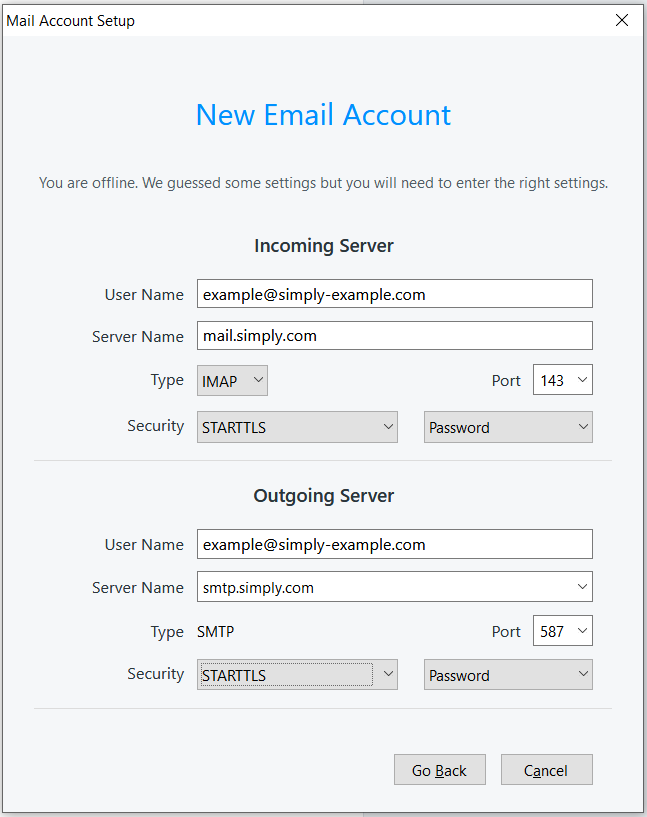This screenshot has width=647, height=817.
Task: Open the incoming server Type dropdown showing IMAP
Action: pos(232,381)
